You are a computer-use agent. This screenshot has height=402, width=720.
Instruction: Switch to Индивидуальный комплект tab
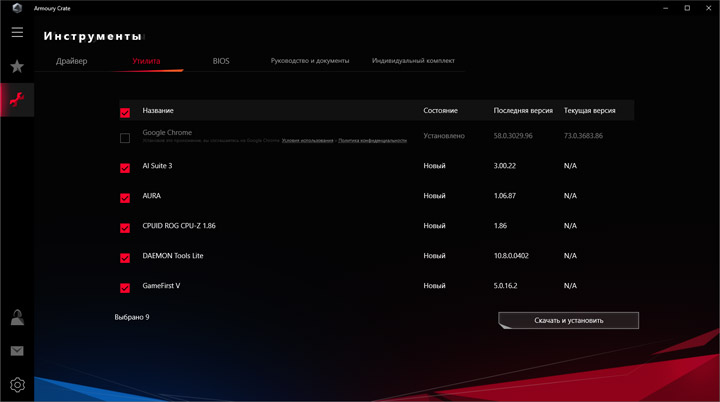tap(413, 61)
